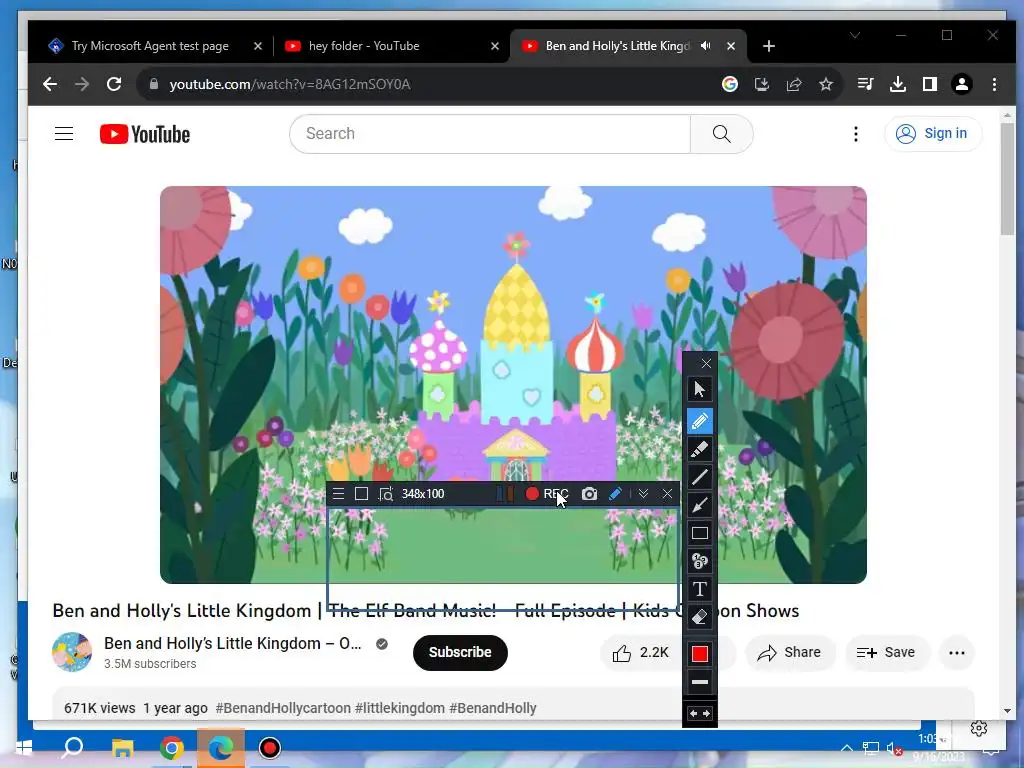Mute the tab via the speaker icon
Screen dimensions: 1024x768
click(x=706, y=46)
